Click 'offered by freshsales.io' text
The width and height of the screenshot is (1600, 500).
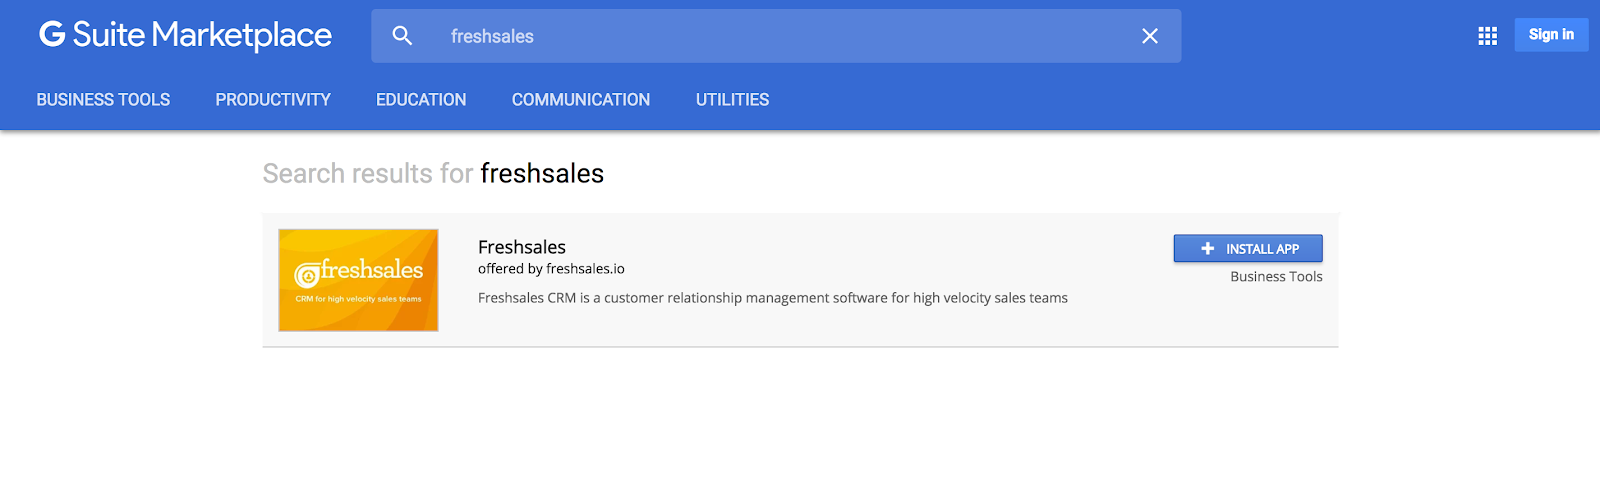(x=551, y=269)
